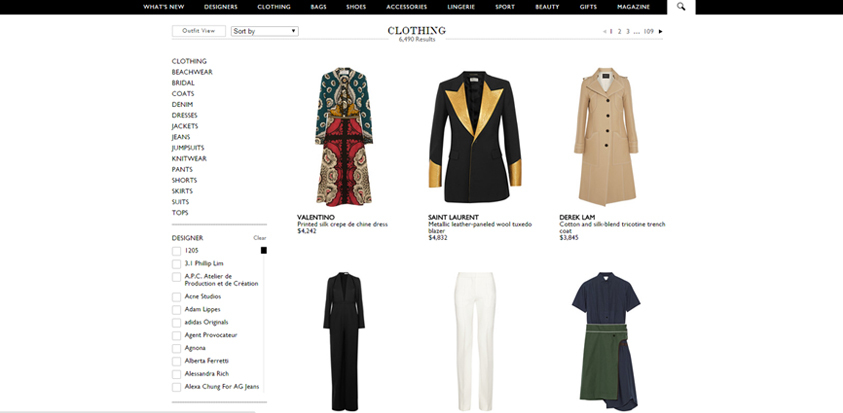Open the search magnifier icon

[x=681, y=7]
